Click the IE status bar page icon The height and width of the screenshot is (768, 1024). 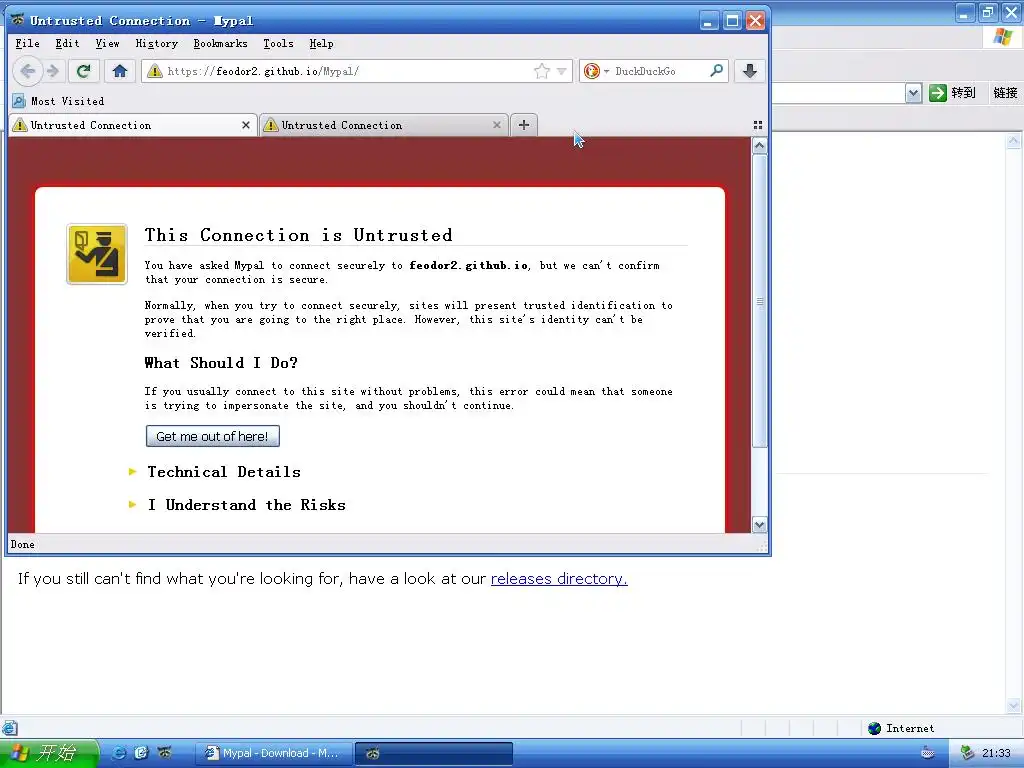10,728
